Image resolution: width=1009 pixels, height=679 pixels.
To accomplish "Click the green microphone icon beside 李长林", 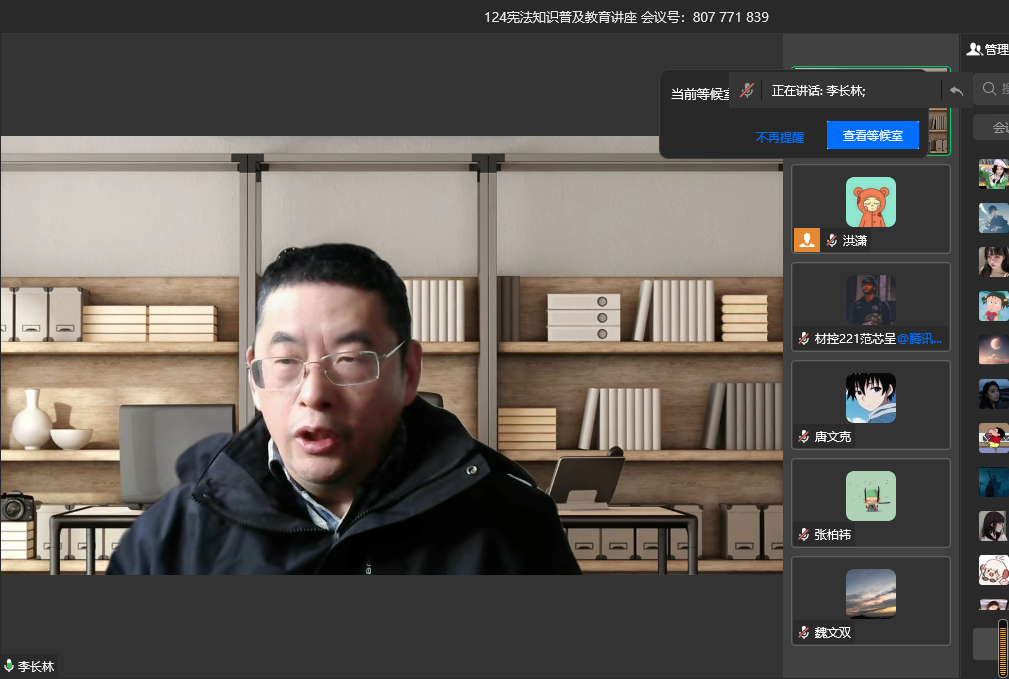I will coord(9,666).
